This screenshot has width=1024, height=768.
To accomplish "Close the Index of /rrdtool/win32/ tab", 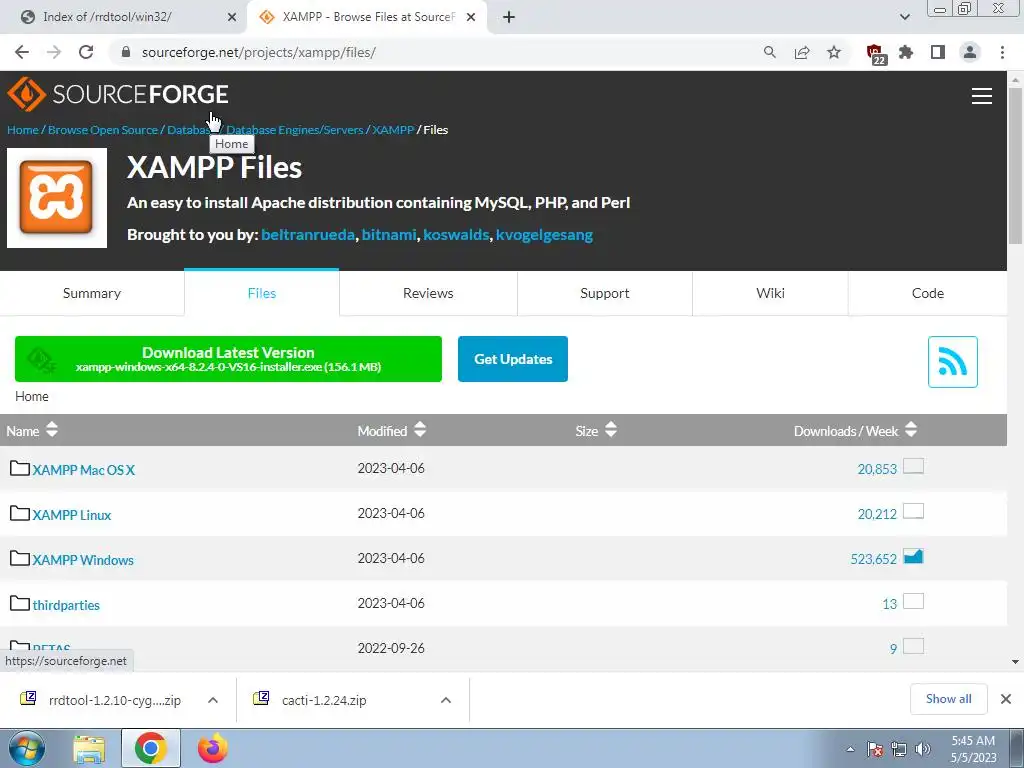I will pyautogui.click(x=232, y=18).
